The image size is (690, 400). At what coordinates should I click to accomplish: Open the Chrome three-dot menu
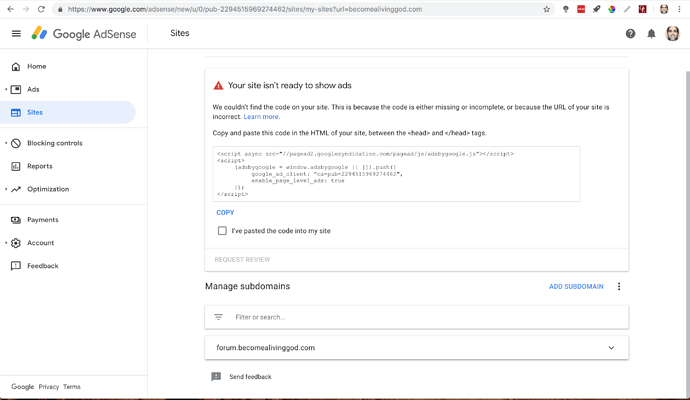tap(679, 9)
